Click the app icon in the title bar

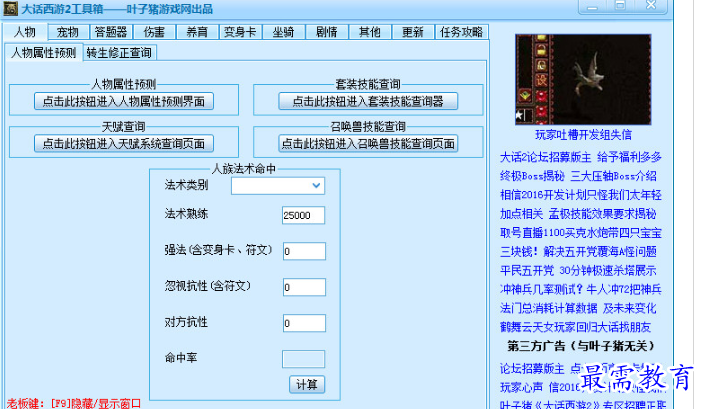click(10, 8)
